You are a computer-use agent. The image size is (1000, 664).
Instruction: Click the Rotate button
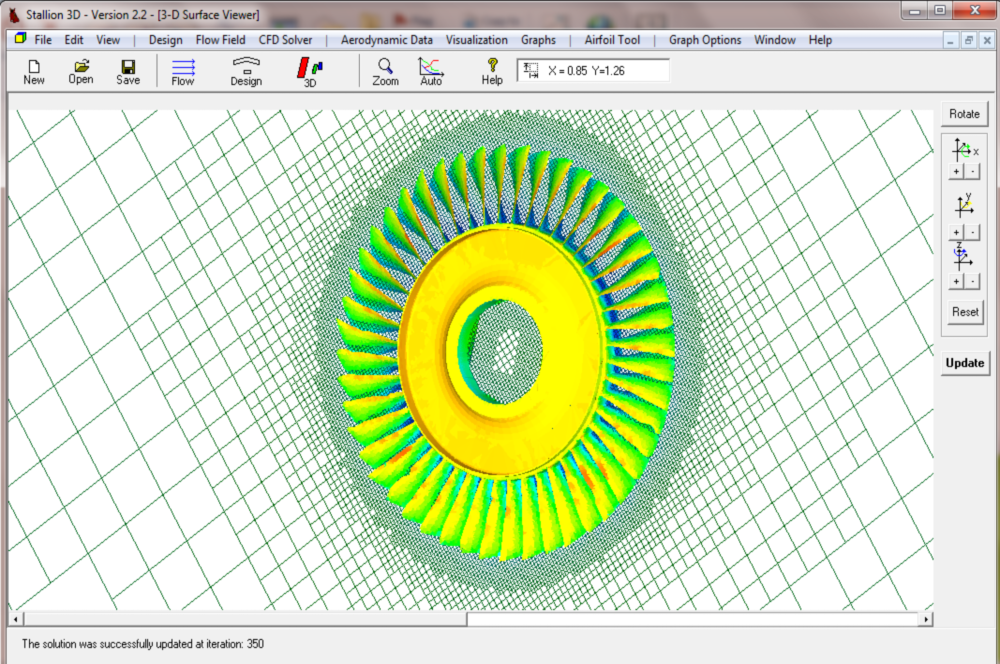[x=964, y=114]
